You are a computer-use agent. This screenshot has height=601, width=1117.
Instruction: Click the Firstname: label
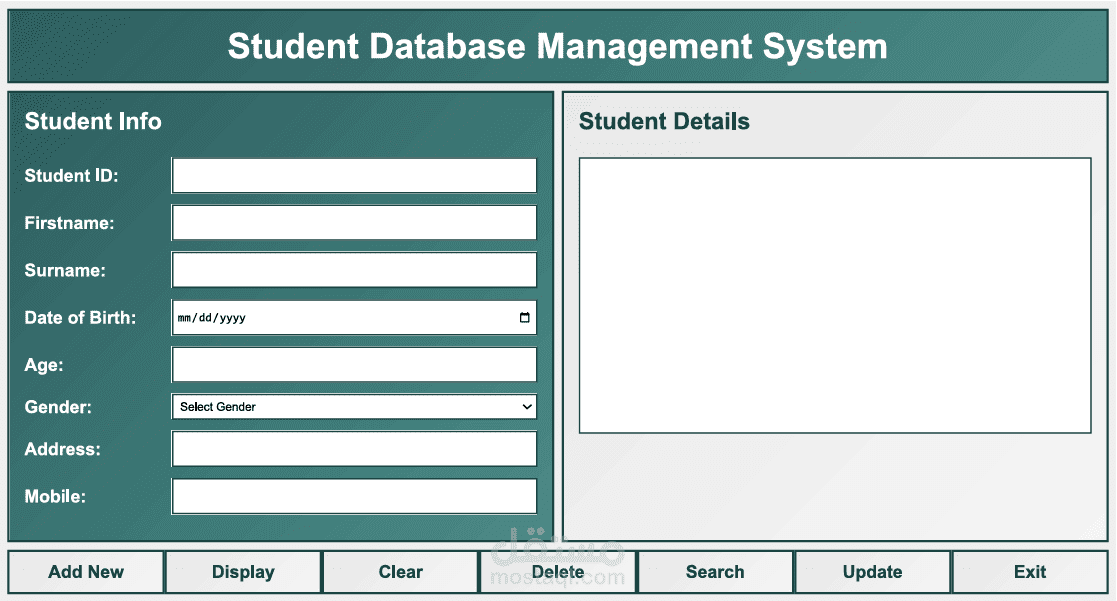click(x=69, y=223)
